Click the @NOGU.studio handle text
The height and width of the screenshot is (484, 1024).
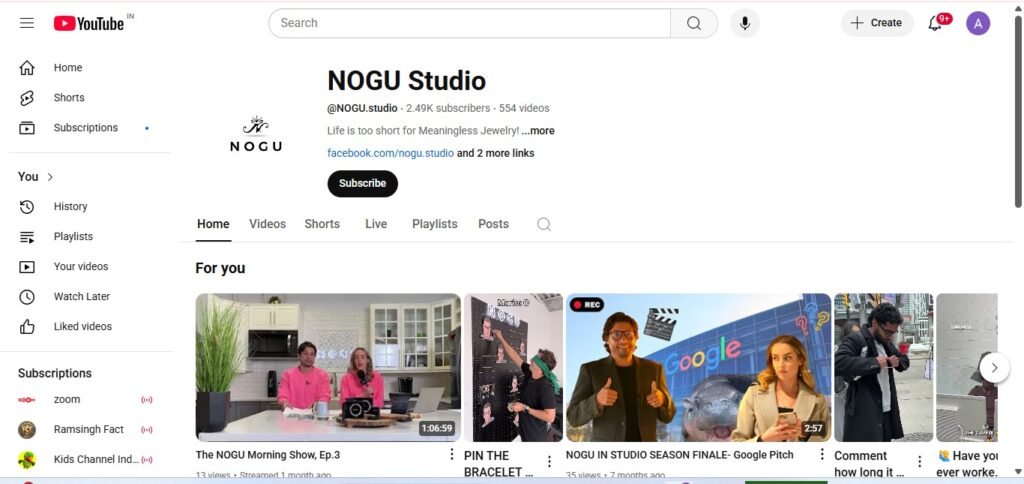coord(362,108)
